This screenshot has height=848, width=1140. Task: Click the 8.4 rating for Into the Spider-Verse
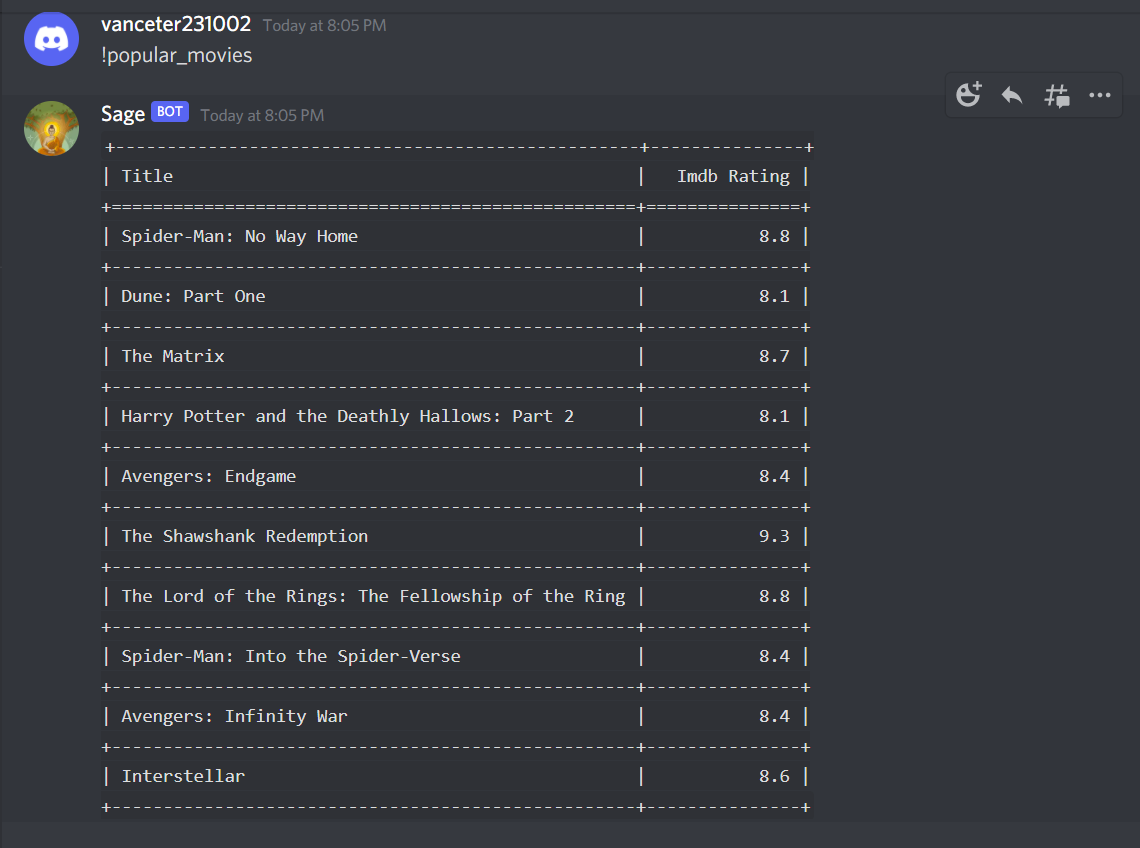coord(774,657)
